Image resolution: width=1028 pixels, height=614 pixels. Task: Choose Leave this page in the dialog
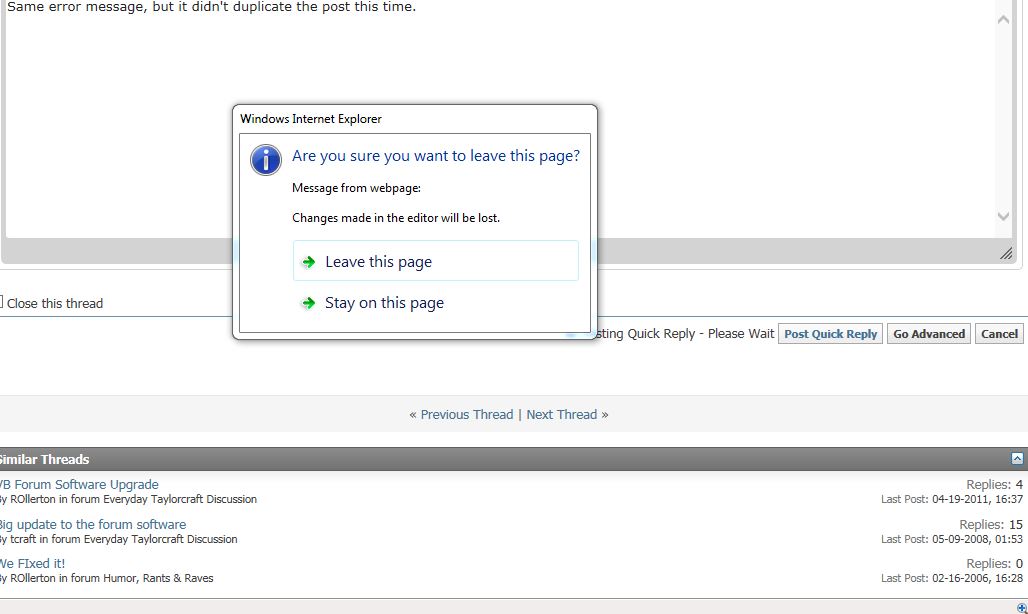click(435, 261)
